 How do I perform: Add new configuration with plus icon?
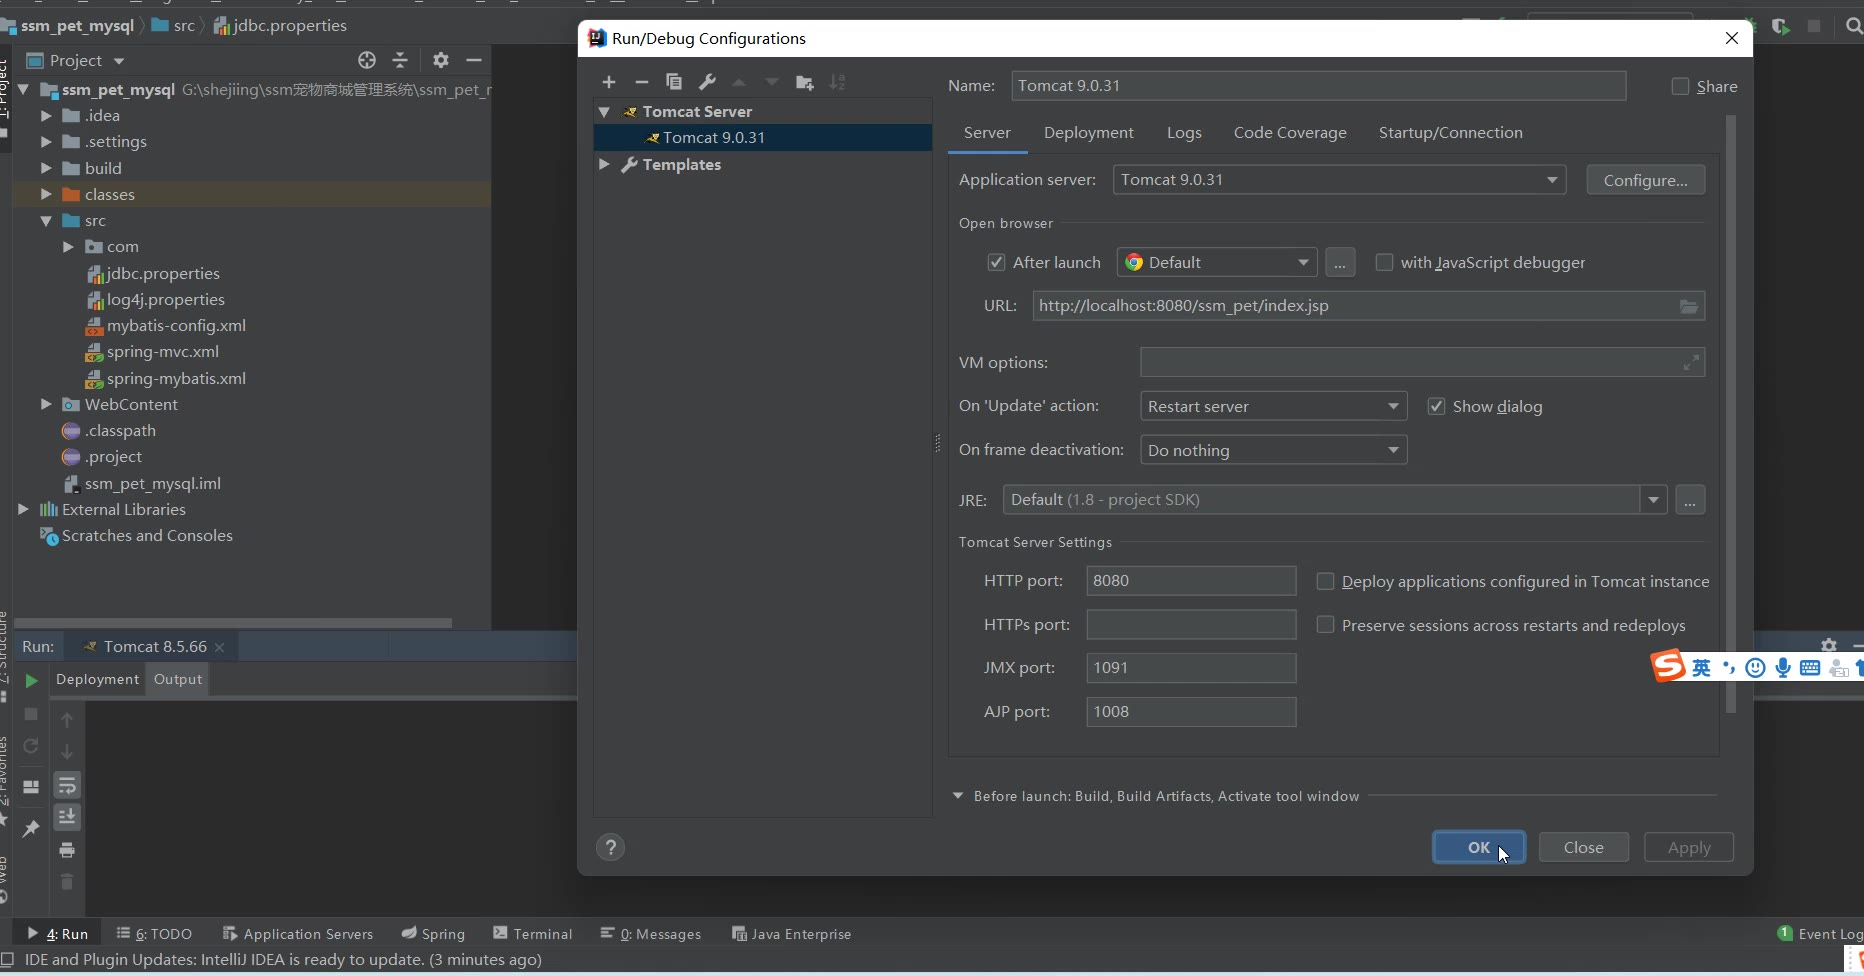coord(609,82)
